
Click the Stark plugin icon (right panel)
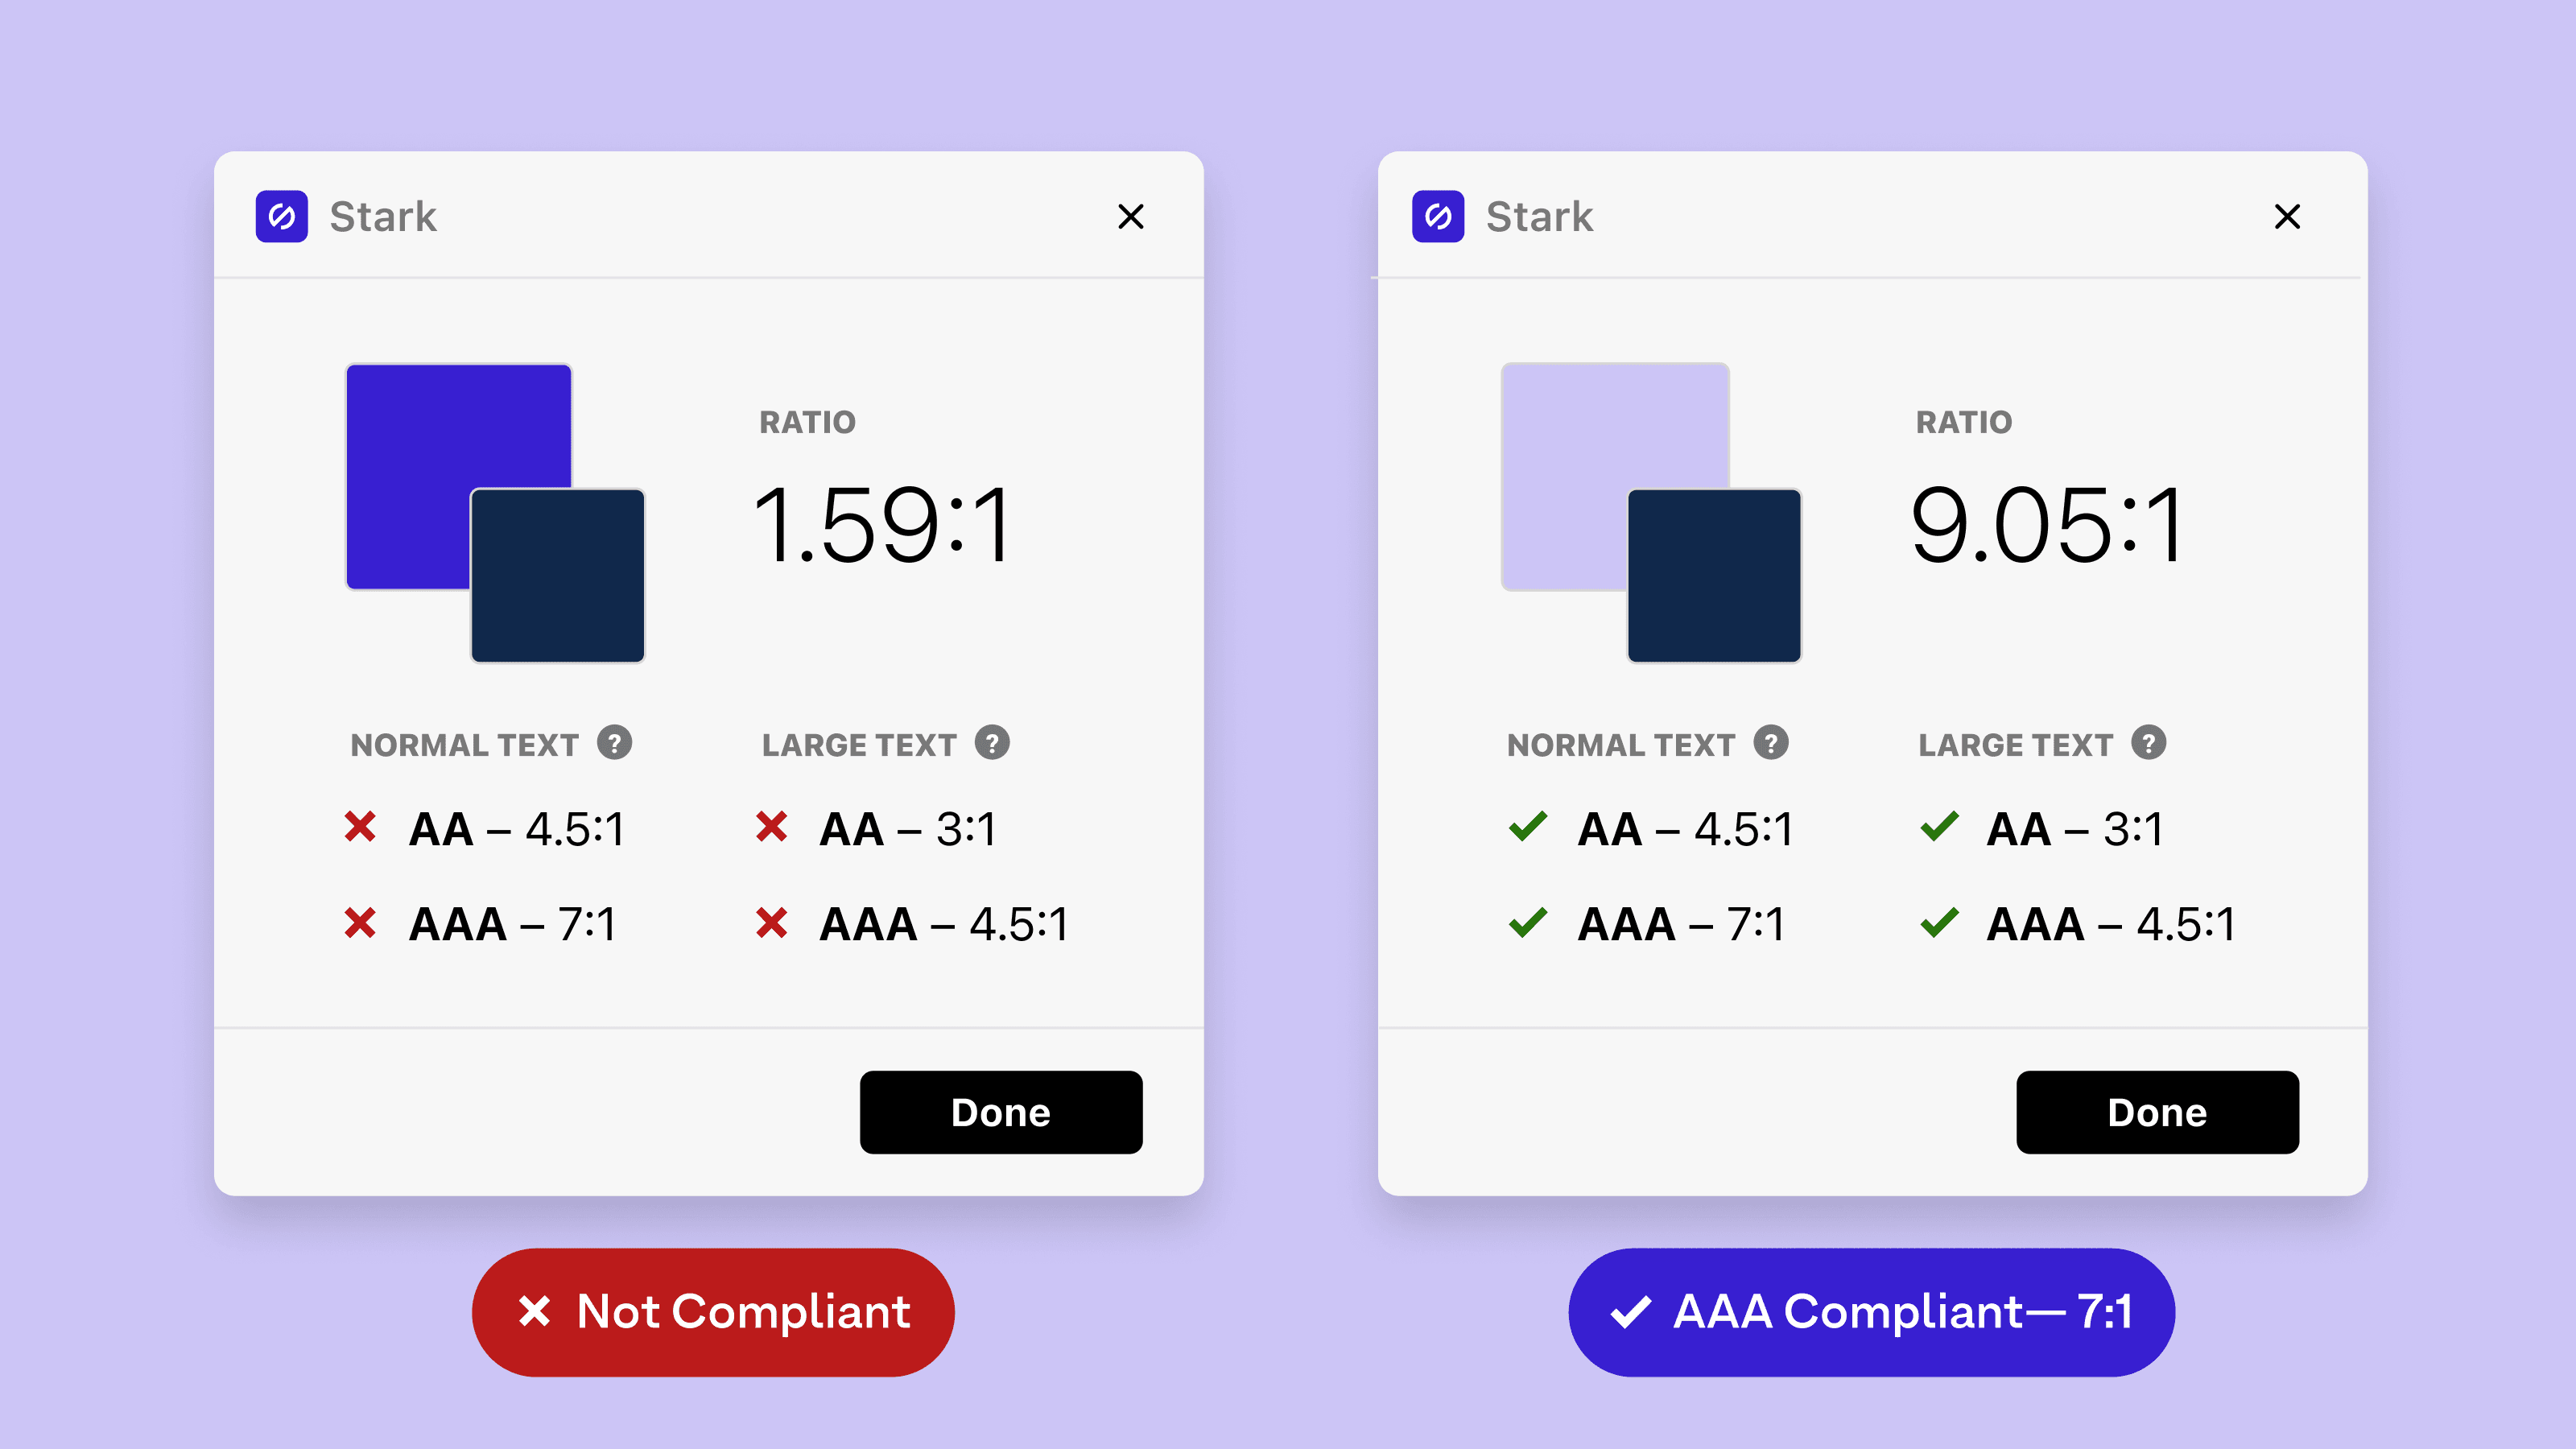click(x=1439, y=216)
